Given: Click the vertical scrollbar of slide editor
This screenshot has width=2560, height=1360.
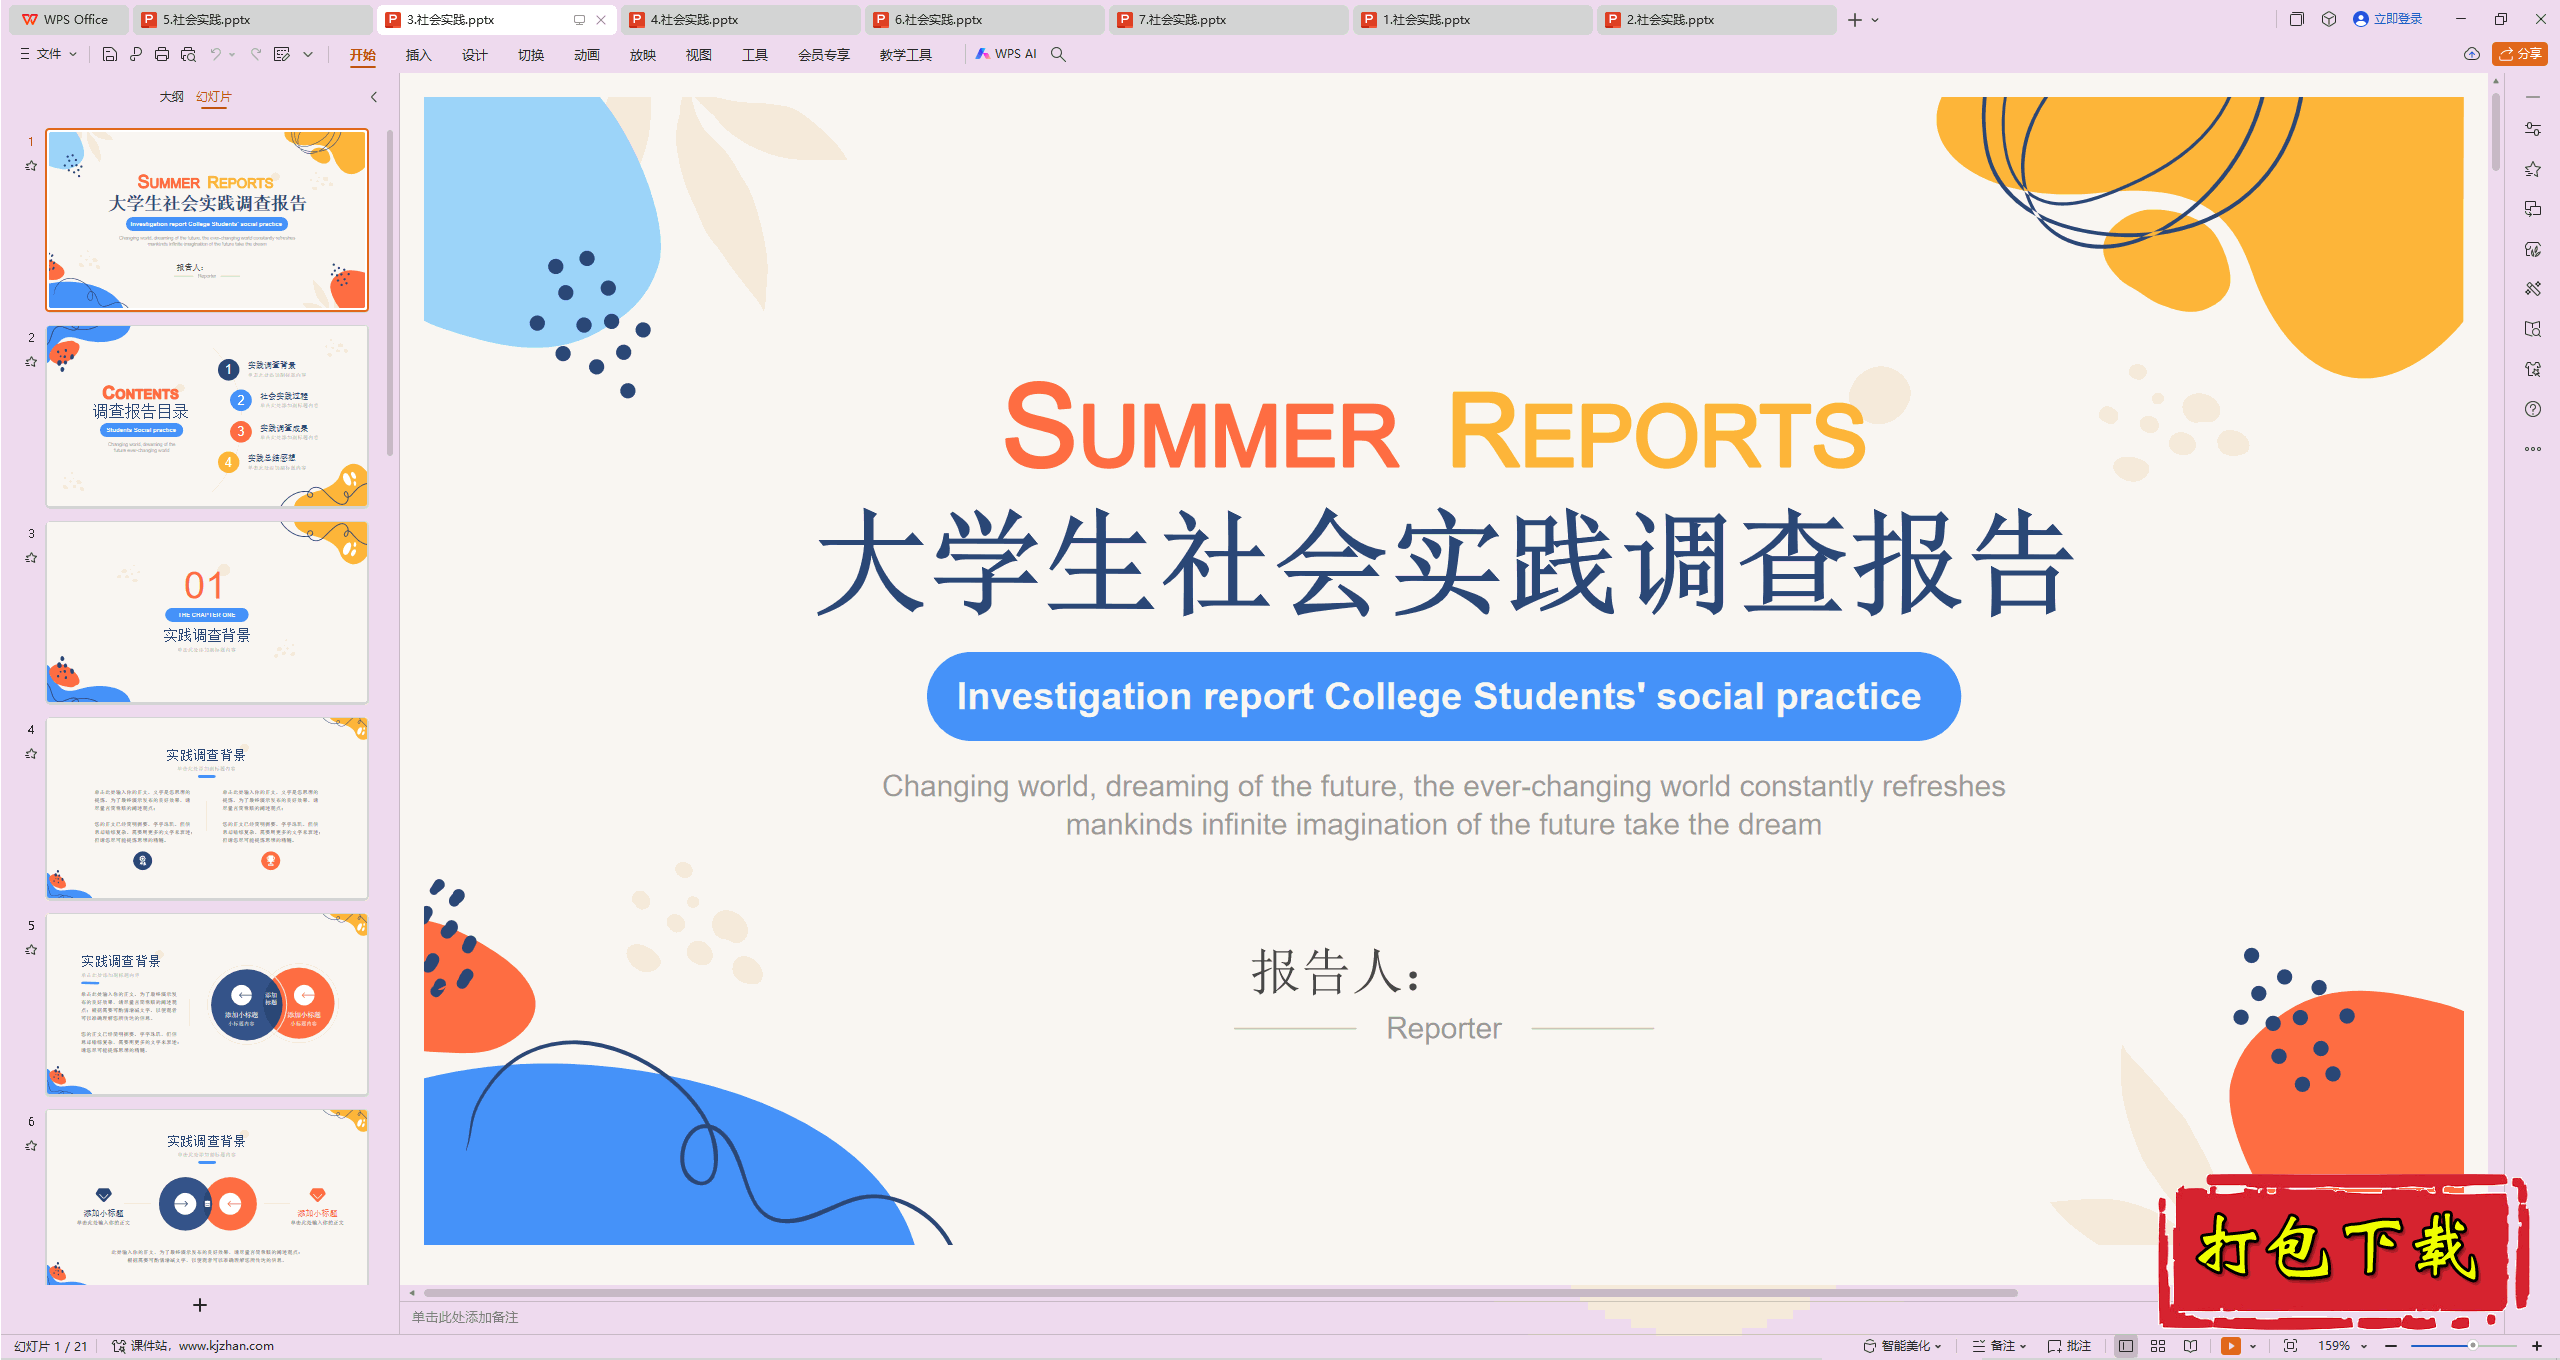Looking at the screenshot, I should click(2496, 130).
